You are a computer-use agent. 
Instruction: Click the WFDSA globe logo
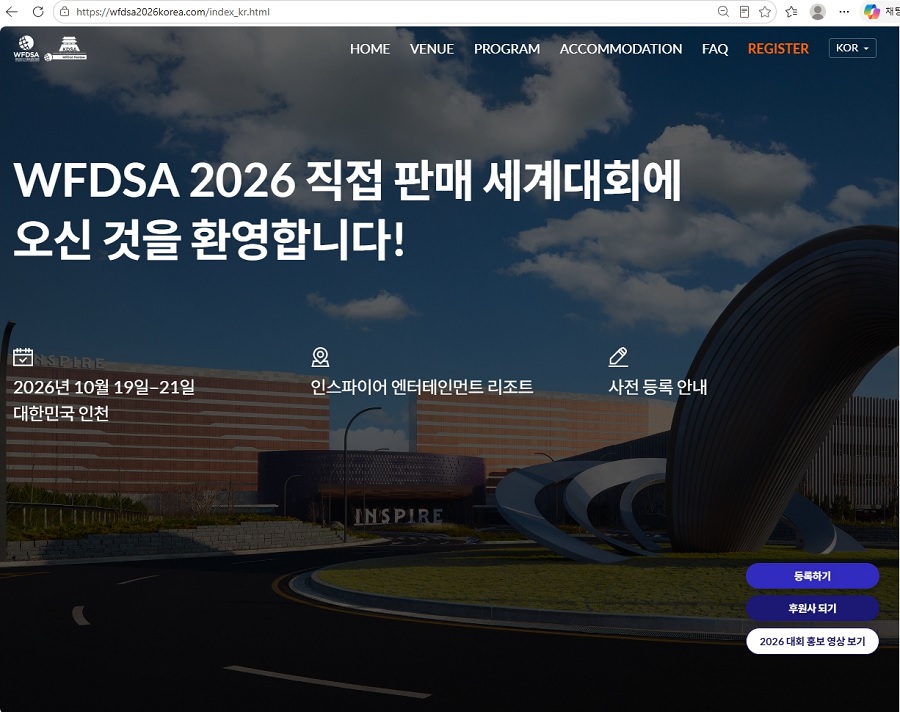(x=26, y=48)
